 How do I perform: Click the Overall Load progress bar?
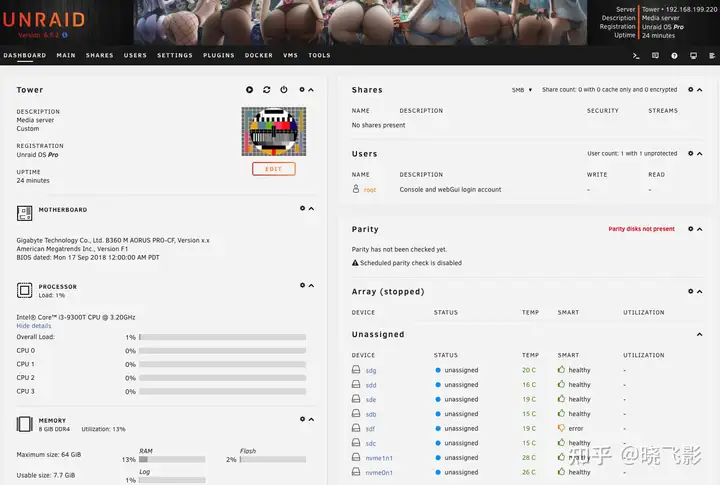pos(222,337)
